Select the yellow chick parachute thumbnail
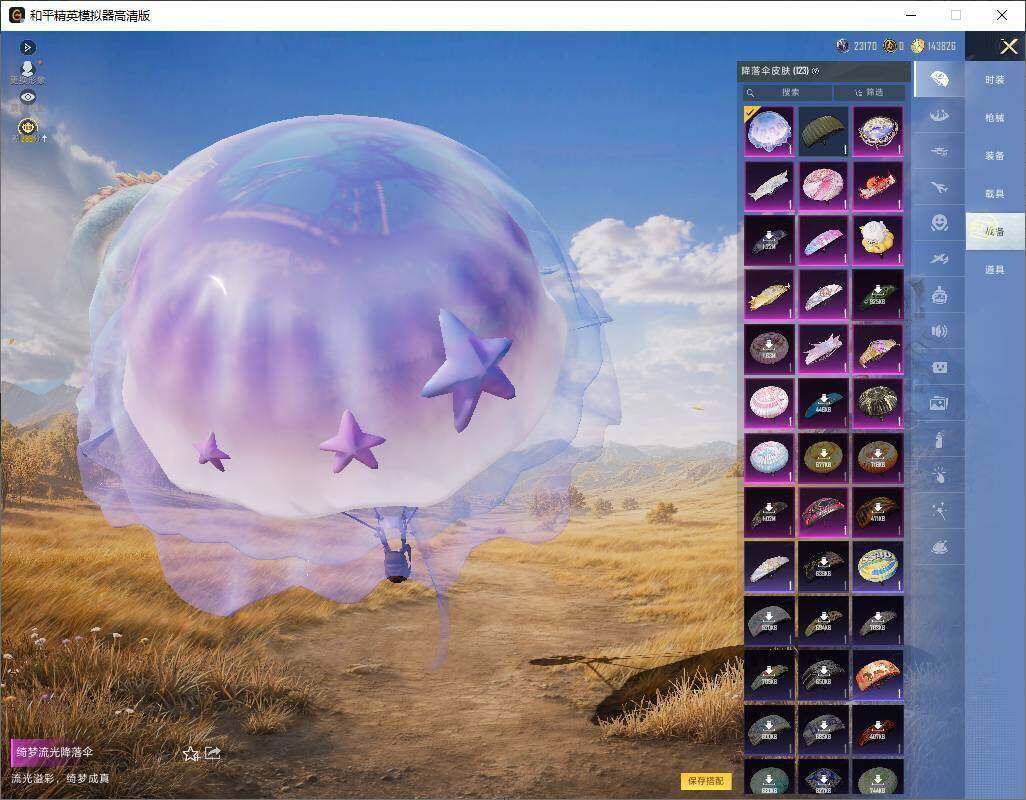This screenshot has height=800, width=1026. pyautogui.click(x=877, y=240)
